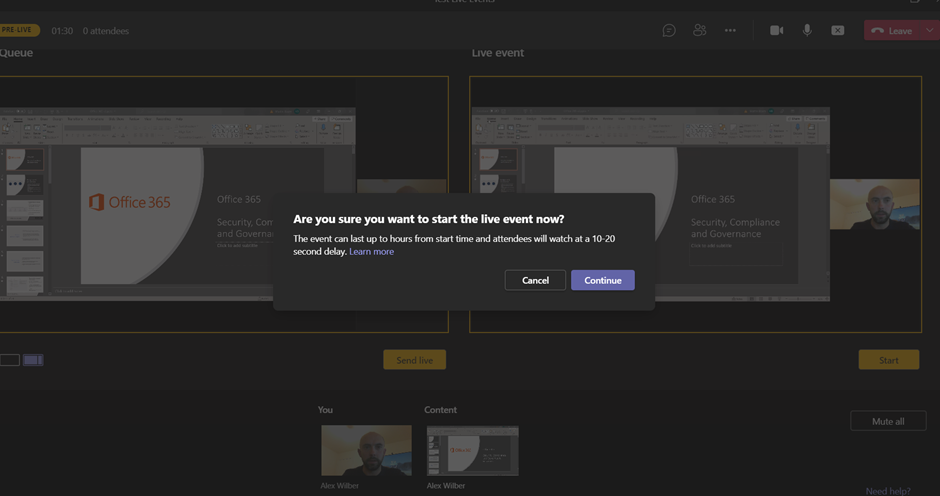
Task: Cancel the start live event dialog
Action: tap(535, 280)
